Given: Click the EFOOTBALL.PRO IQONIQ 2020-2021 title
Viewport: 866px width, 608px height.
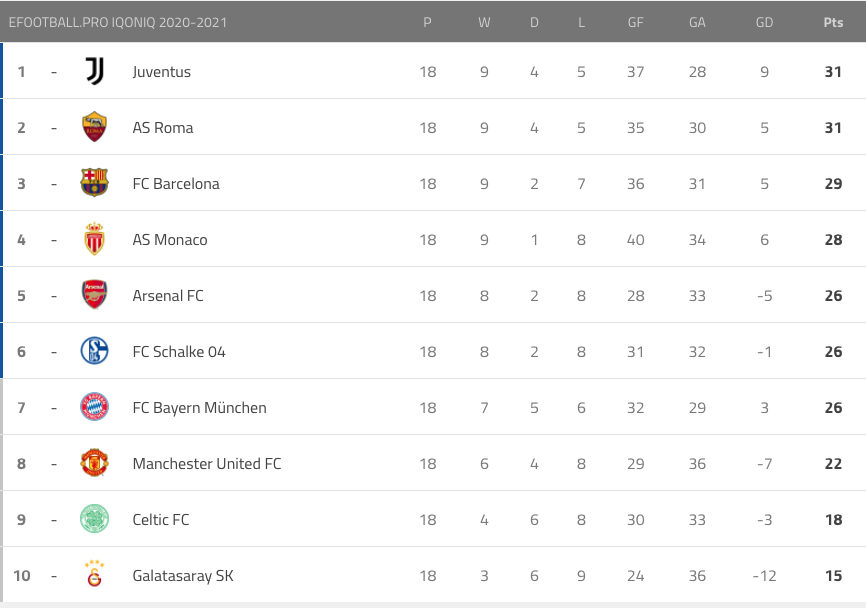Looking at the screenshot, I should (x=118, y=22).
